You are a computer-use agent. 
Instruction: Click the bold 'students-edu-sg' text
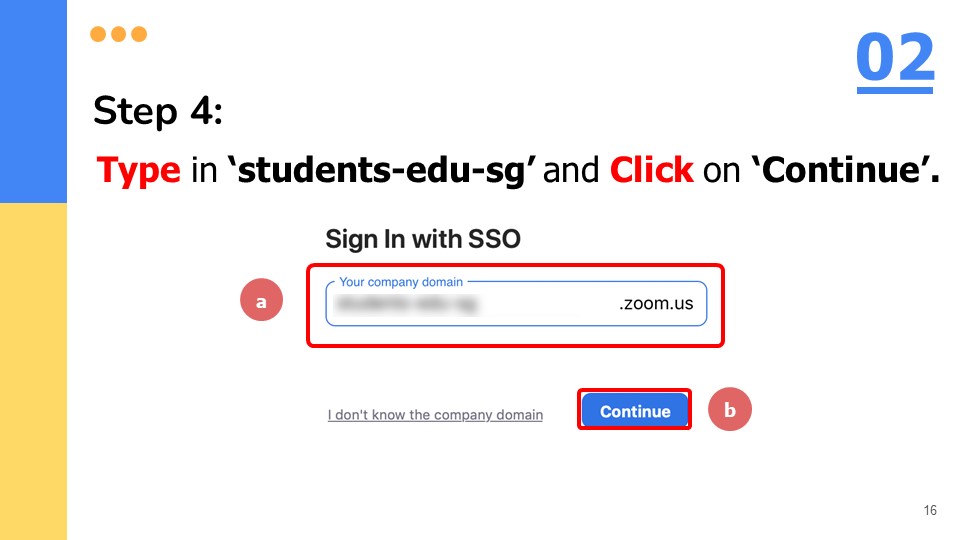384,171
